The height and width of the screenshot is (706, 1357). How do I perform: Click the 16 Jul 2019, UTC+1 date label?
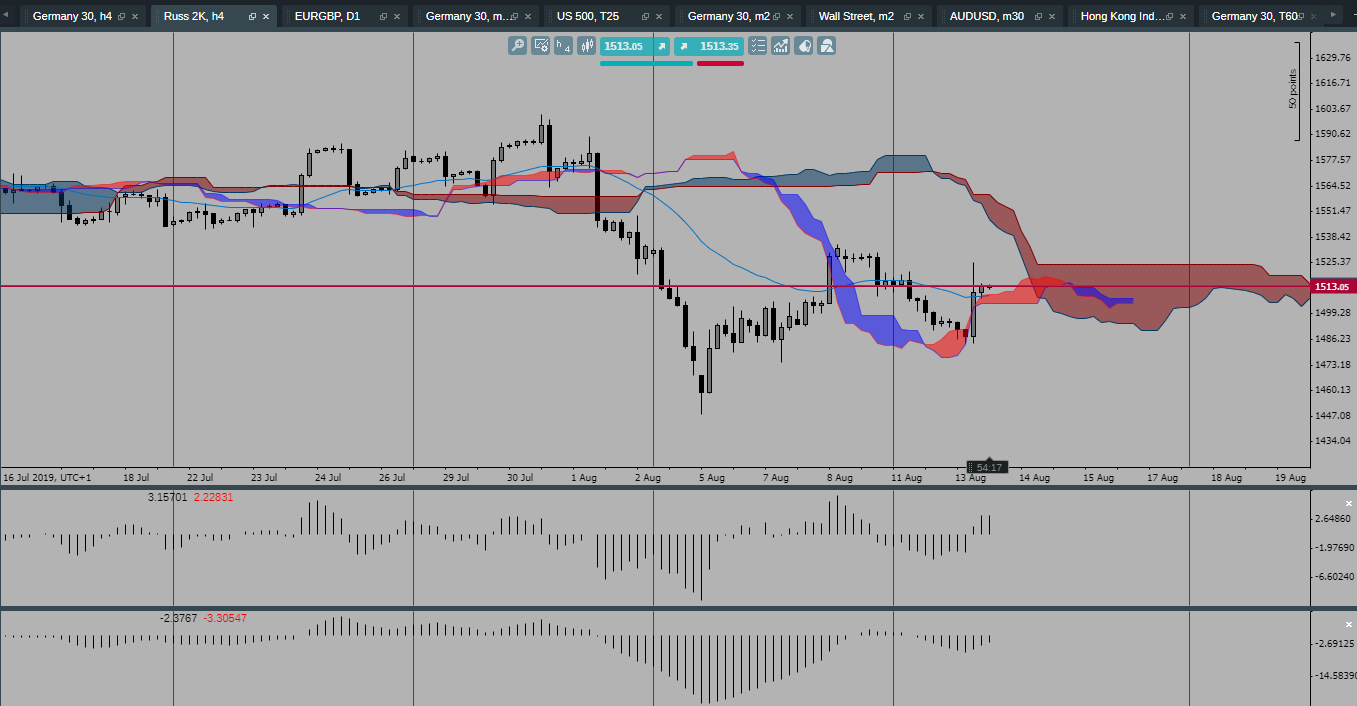(x=48, y=478)
